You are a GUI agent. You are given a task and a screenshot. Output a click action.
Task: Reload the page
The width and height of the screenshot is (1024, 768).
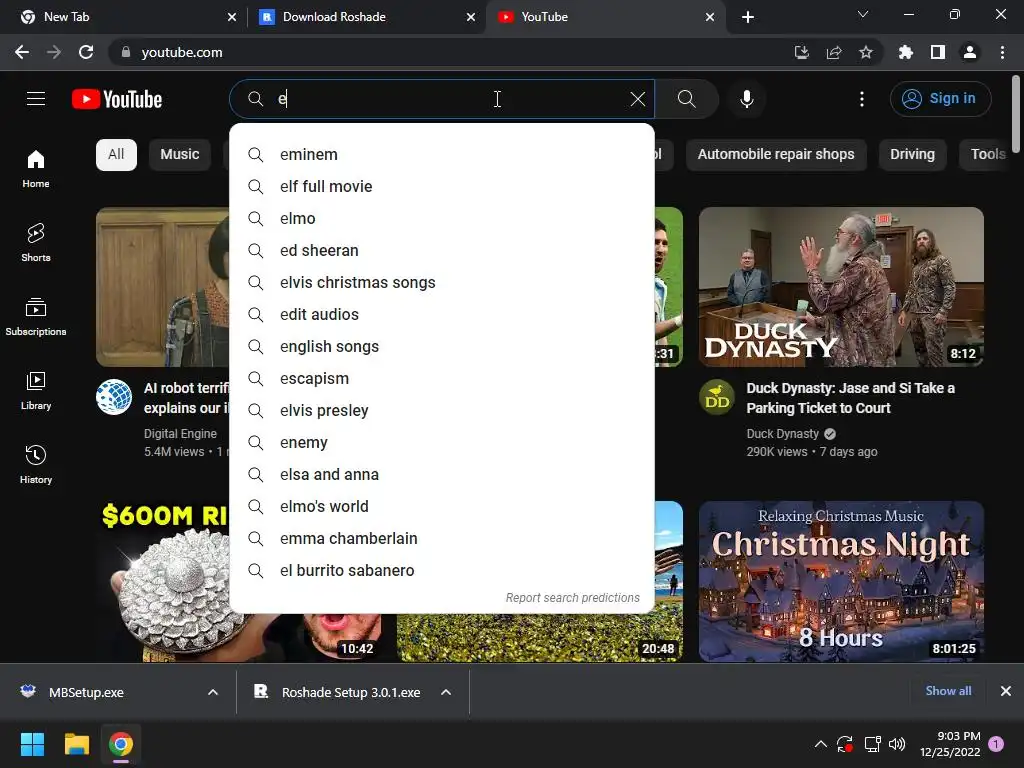[x=86, y=52]
